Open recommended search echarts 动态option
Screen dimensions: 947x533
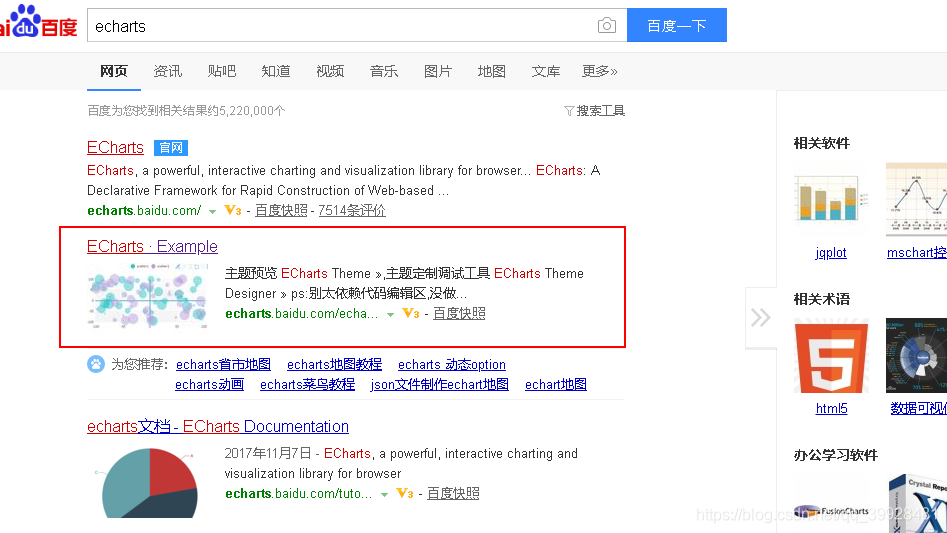click(x=452, y=365)
